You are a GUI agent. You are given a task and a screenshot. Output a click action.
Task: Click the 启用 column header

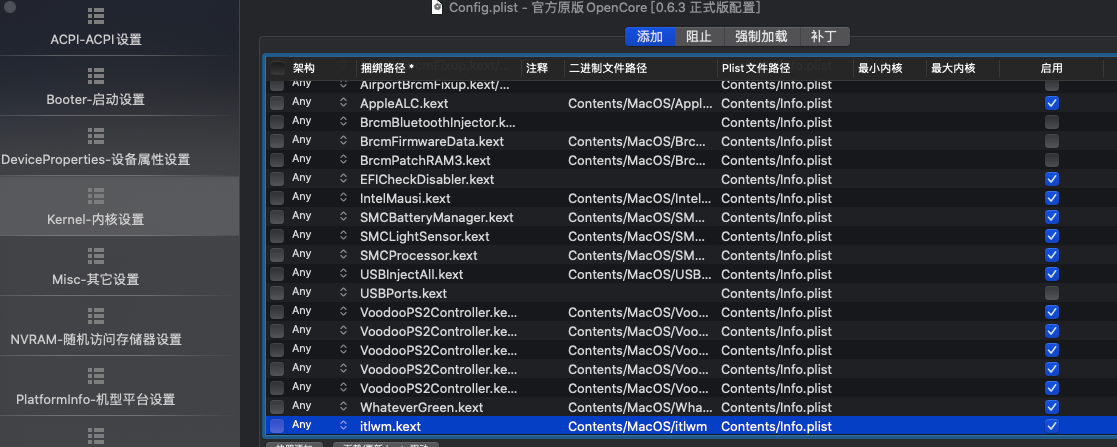pyautogui.click(x=1051, y=68)
